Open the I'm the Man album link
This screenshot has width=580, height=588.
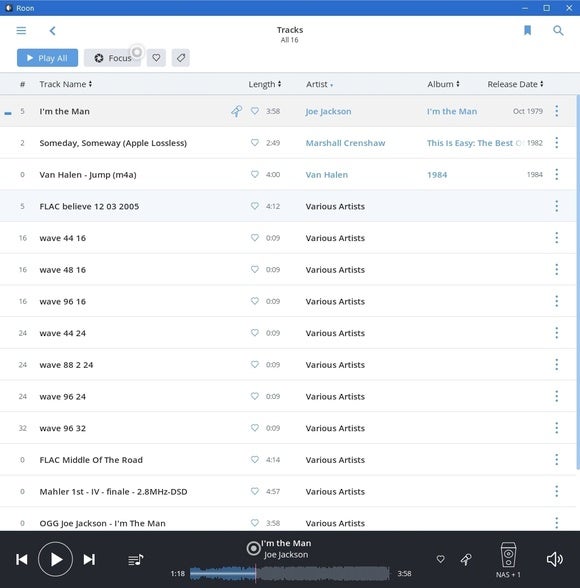(452, 111)
